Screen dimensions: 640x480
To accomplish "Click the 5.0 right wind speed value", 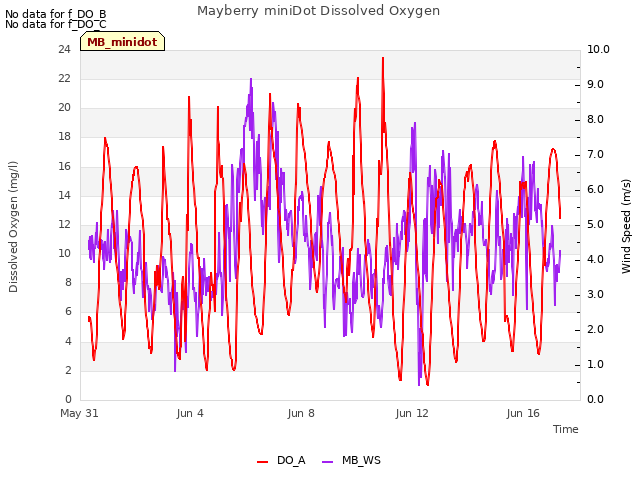I will pyautogui.click(x=595, y=224).
